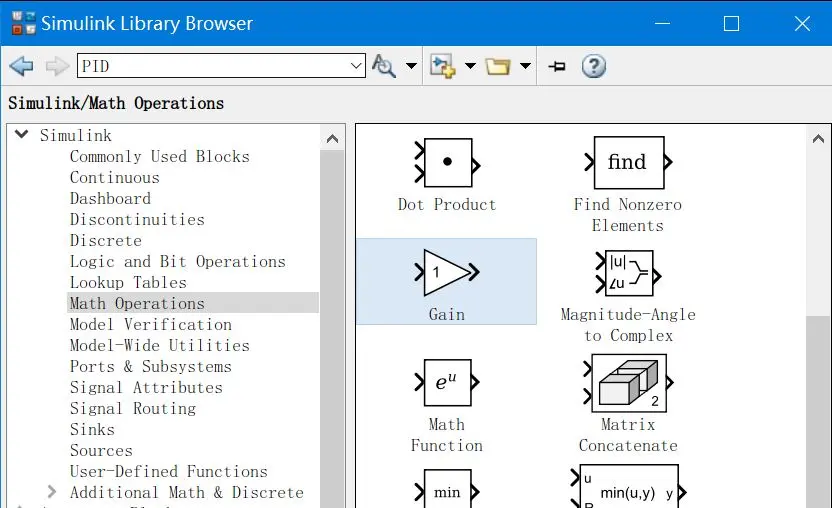Click the Matrix Concatenate label text
This screenshot has width=832, height=508.
click(x=628, y=435)
